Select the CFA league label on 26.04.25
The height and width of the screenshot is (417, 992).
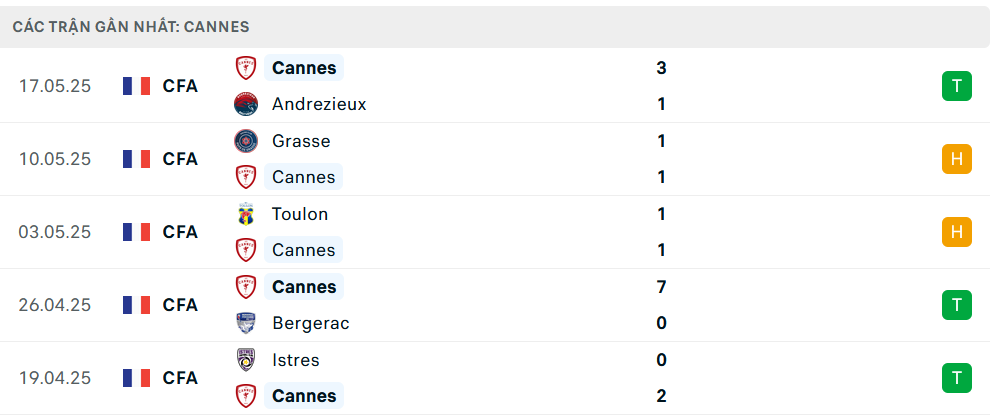[x=180, y=305]
